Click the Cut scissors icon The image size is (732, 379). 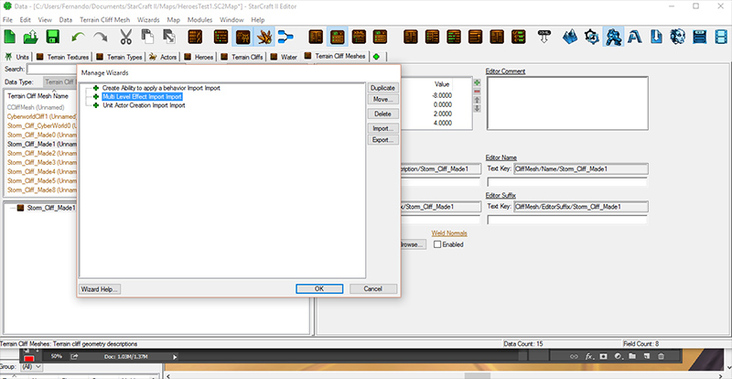click(126, 37)
